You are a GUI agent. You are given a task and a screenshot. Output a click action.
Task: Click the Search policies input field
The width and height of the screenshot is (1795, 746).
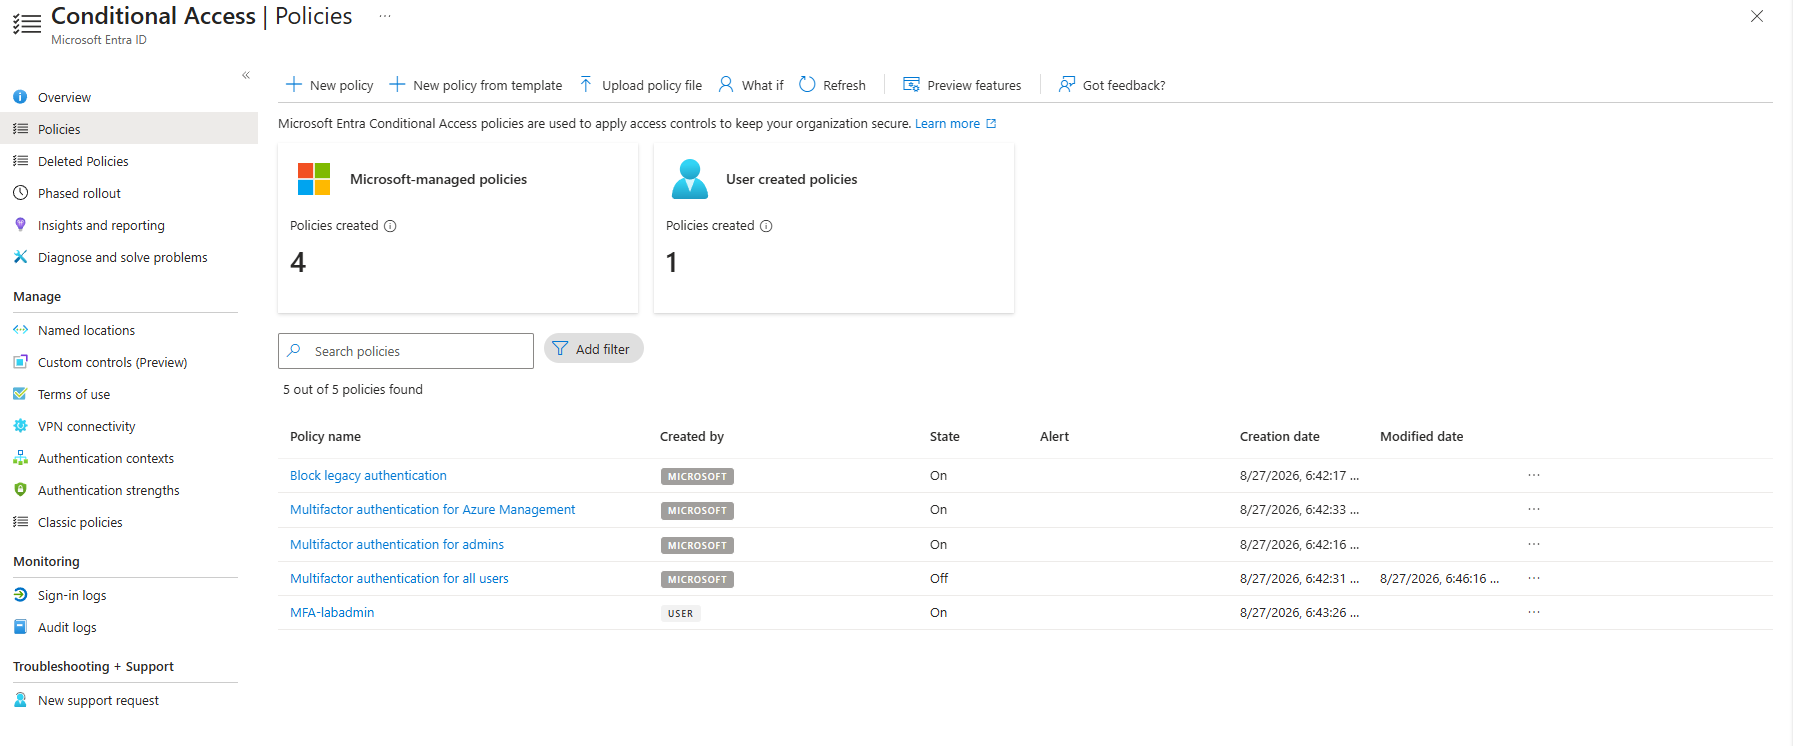click(x=406, y=351)
